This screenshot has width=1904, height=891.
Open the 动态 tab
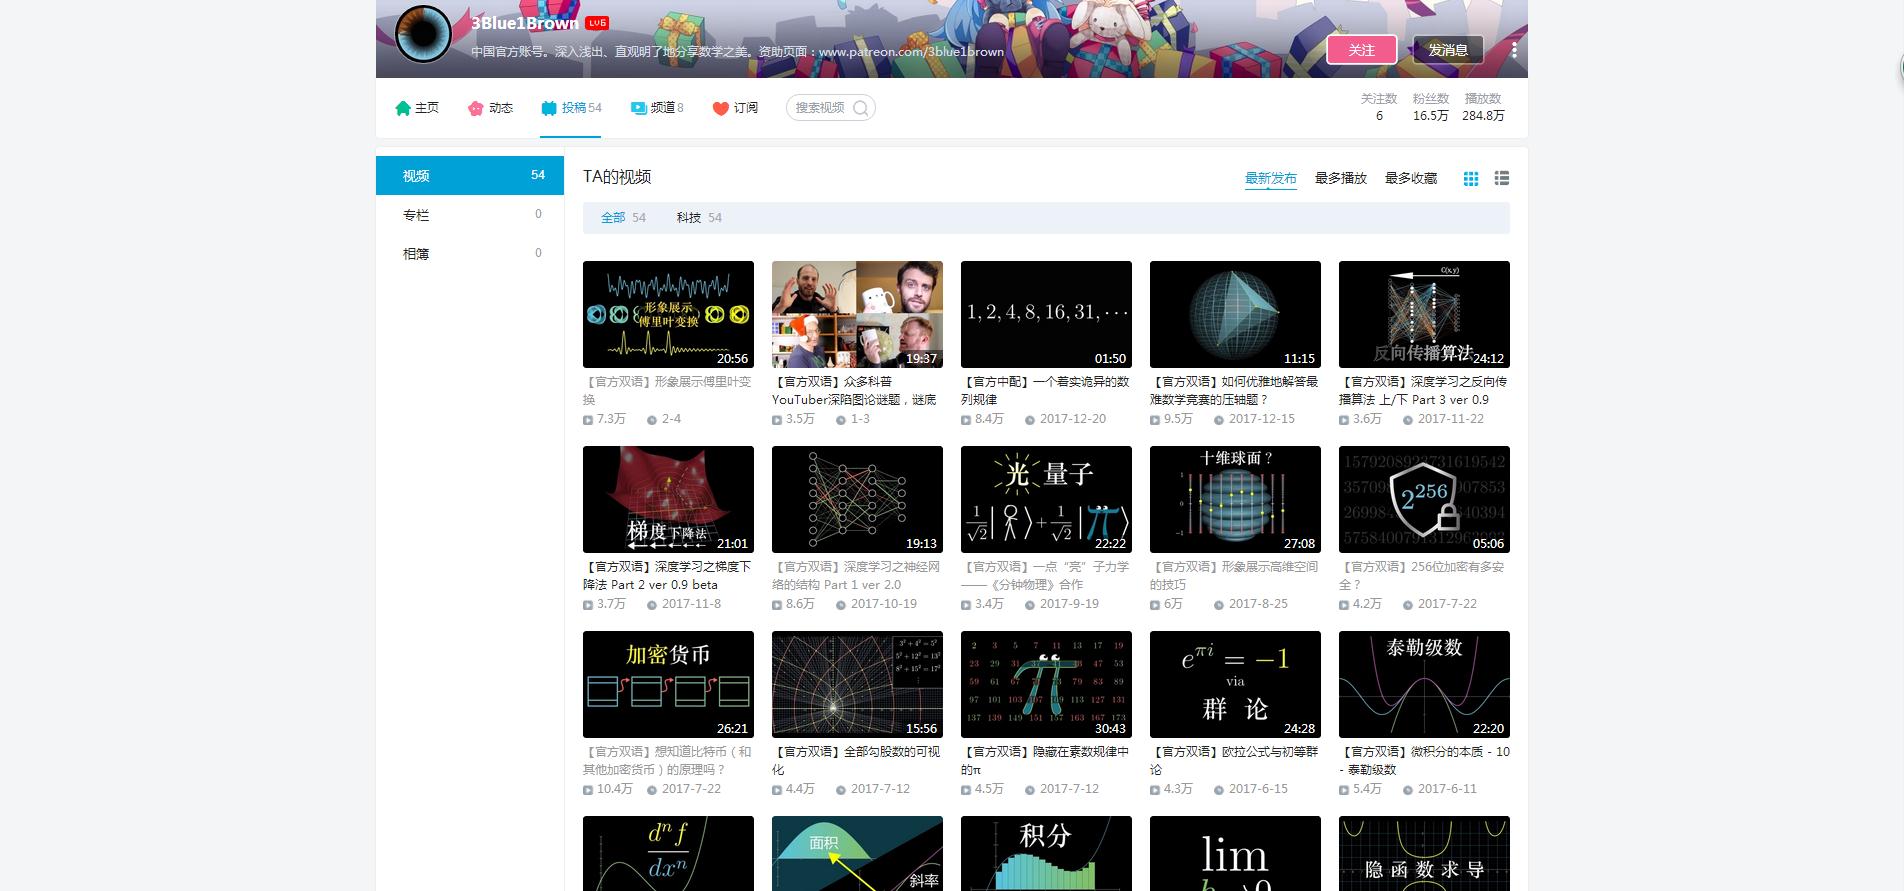(490, 108)
